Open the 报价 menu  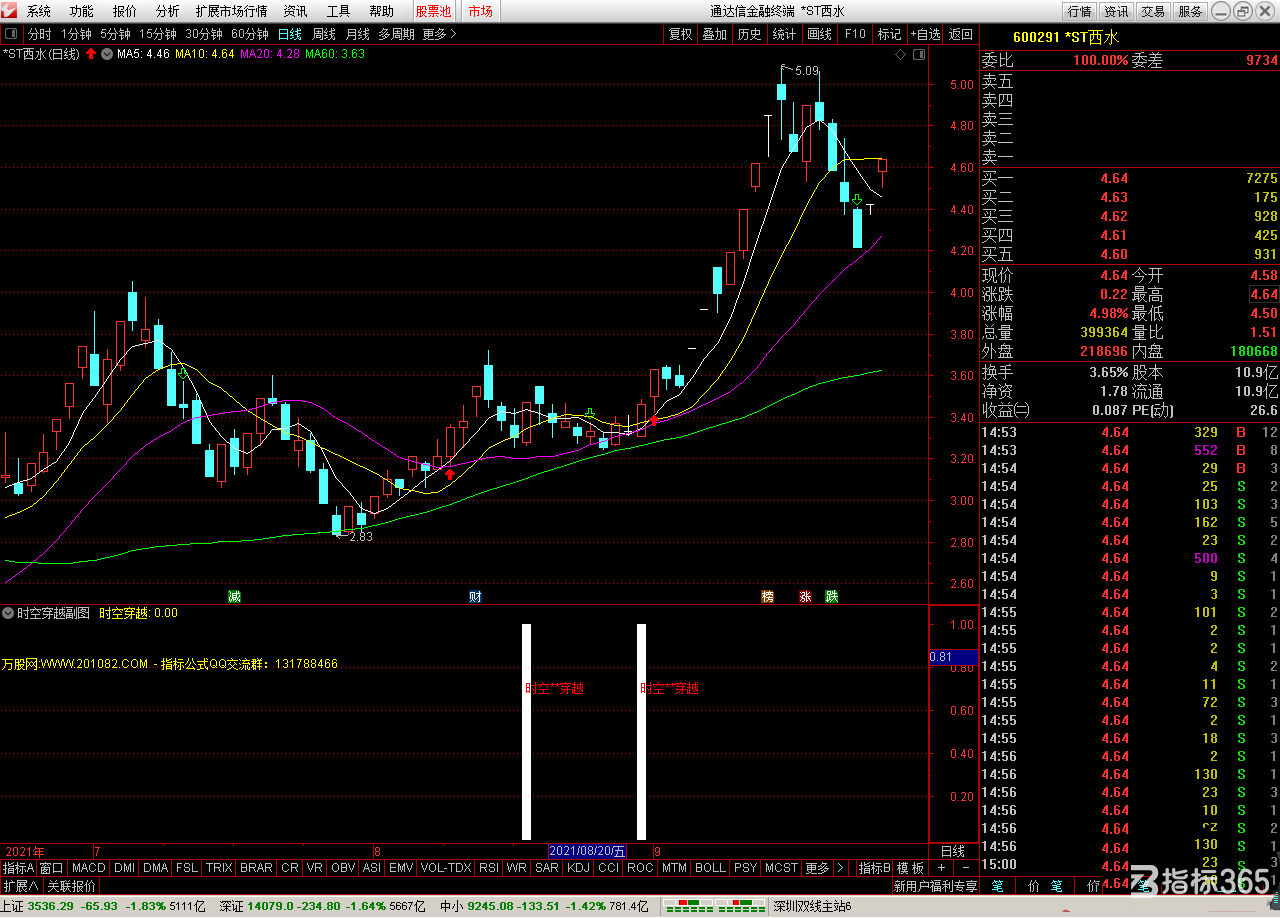(x=125, y=12)
